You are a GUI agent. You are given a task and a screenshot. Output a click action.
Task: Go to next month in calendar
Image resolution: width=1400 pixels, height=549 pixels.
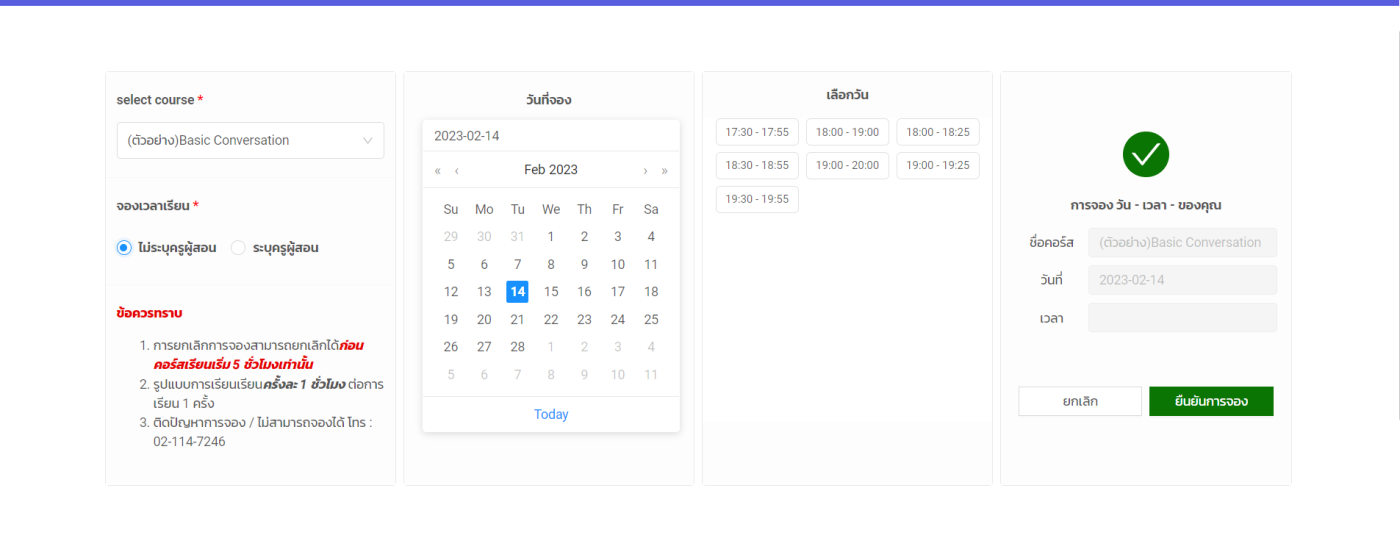pyautogui.click(x=645, y=170)
